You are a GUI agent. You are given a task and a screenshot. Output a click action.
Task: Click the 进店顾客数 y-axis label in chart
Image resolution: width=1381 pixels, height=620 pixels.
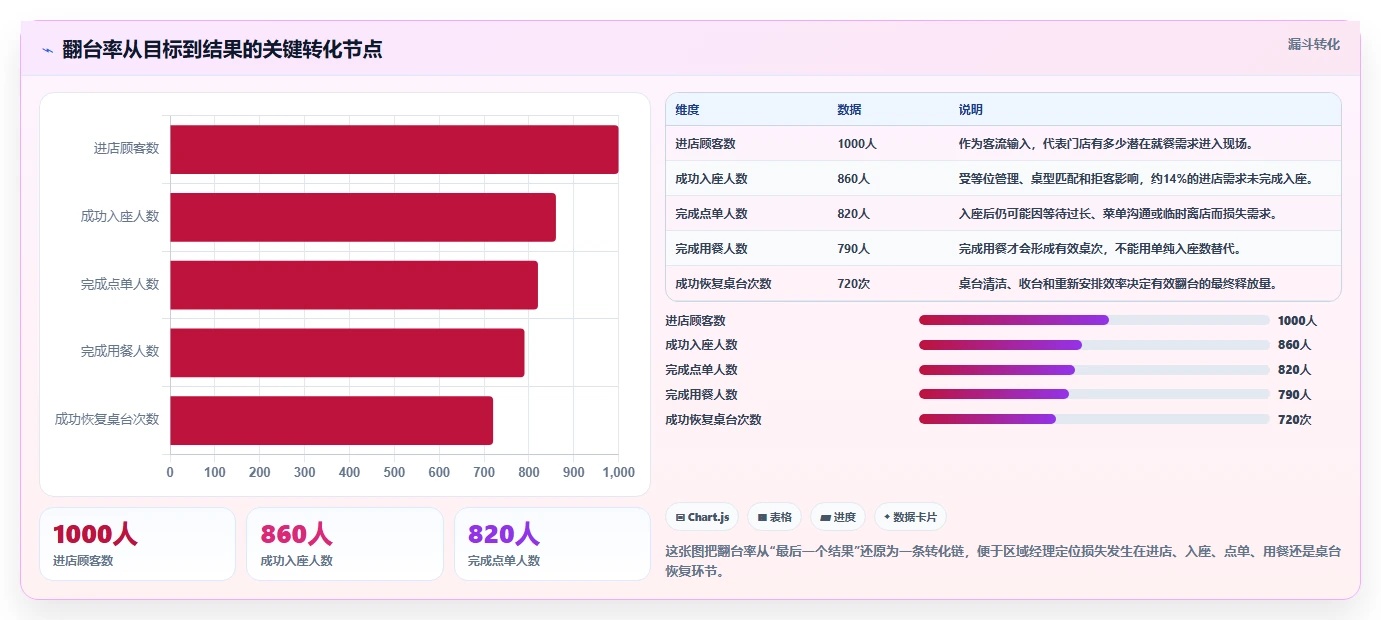tap(126, 149)
